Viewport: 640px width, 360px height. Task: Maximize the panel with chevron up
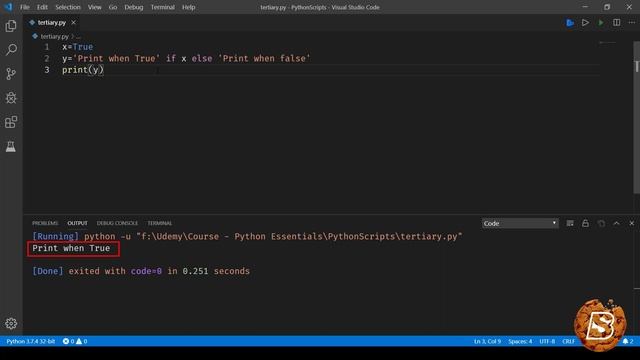(617, 223)
